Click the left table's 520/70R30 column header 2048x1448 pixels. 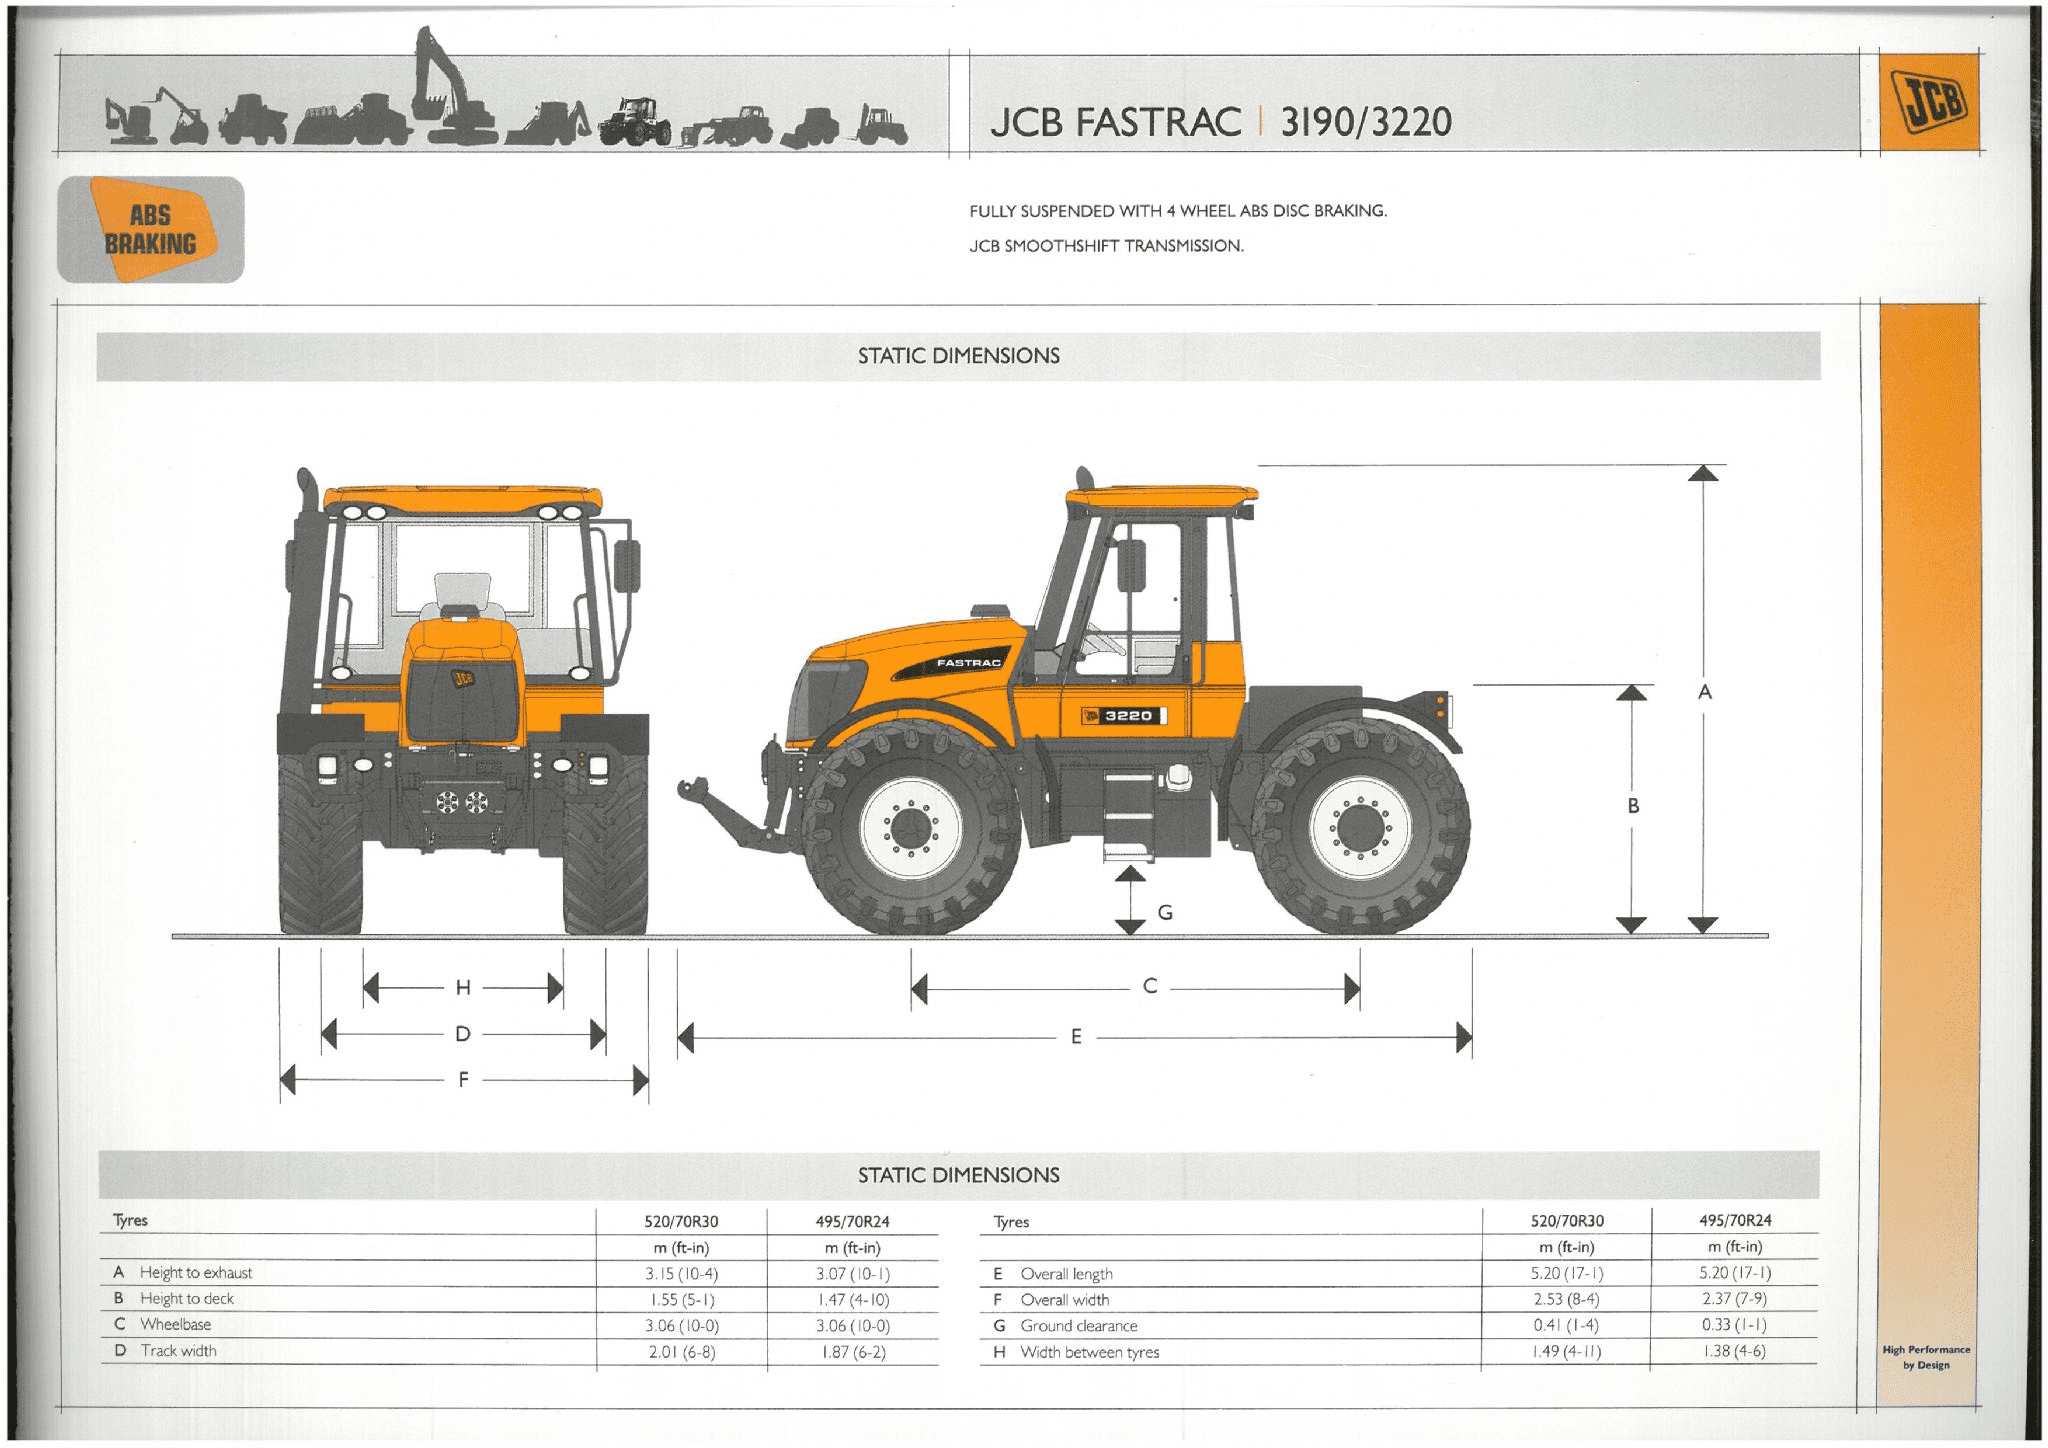point(681,1222)
